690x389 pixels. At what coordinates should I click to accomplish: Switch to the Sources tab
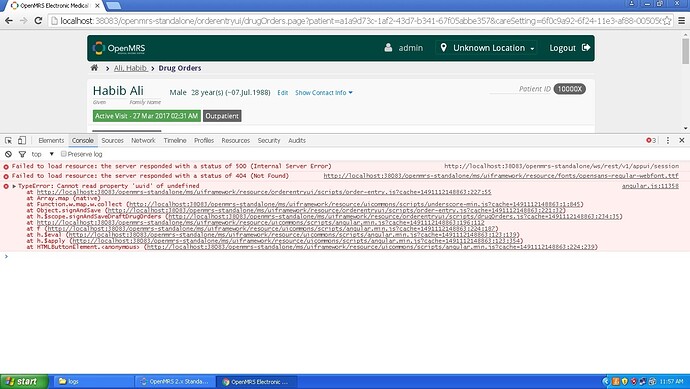tap(112, 140)
